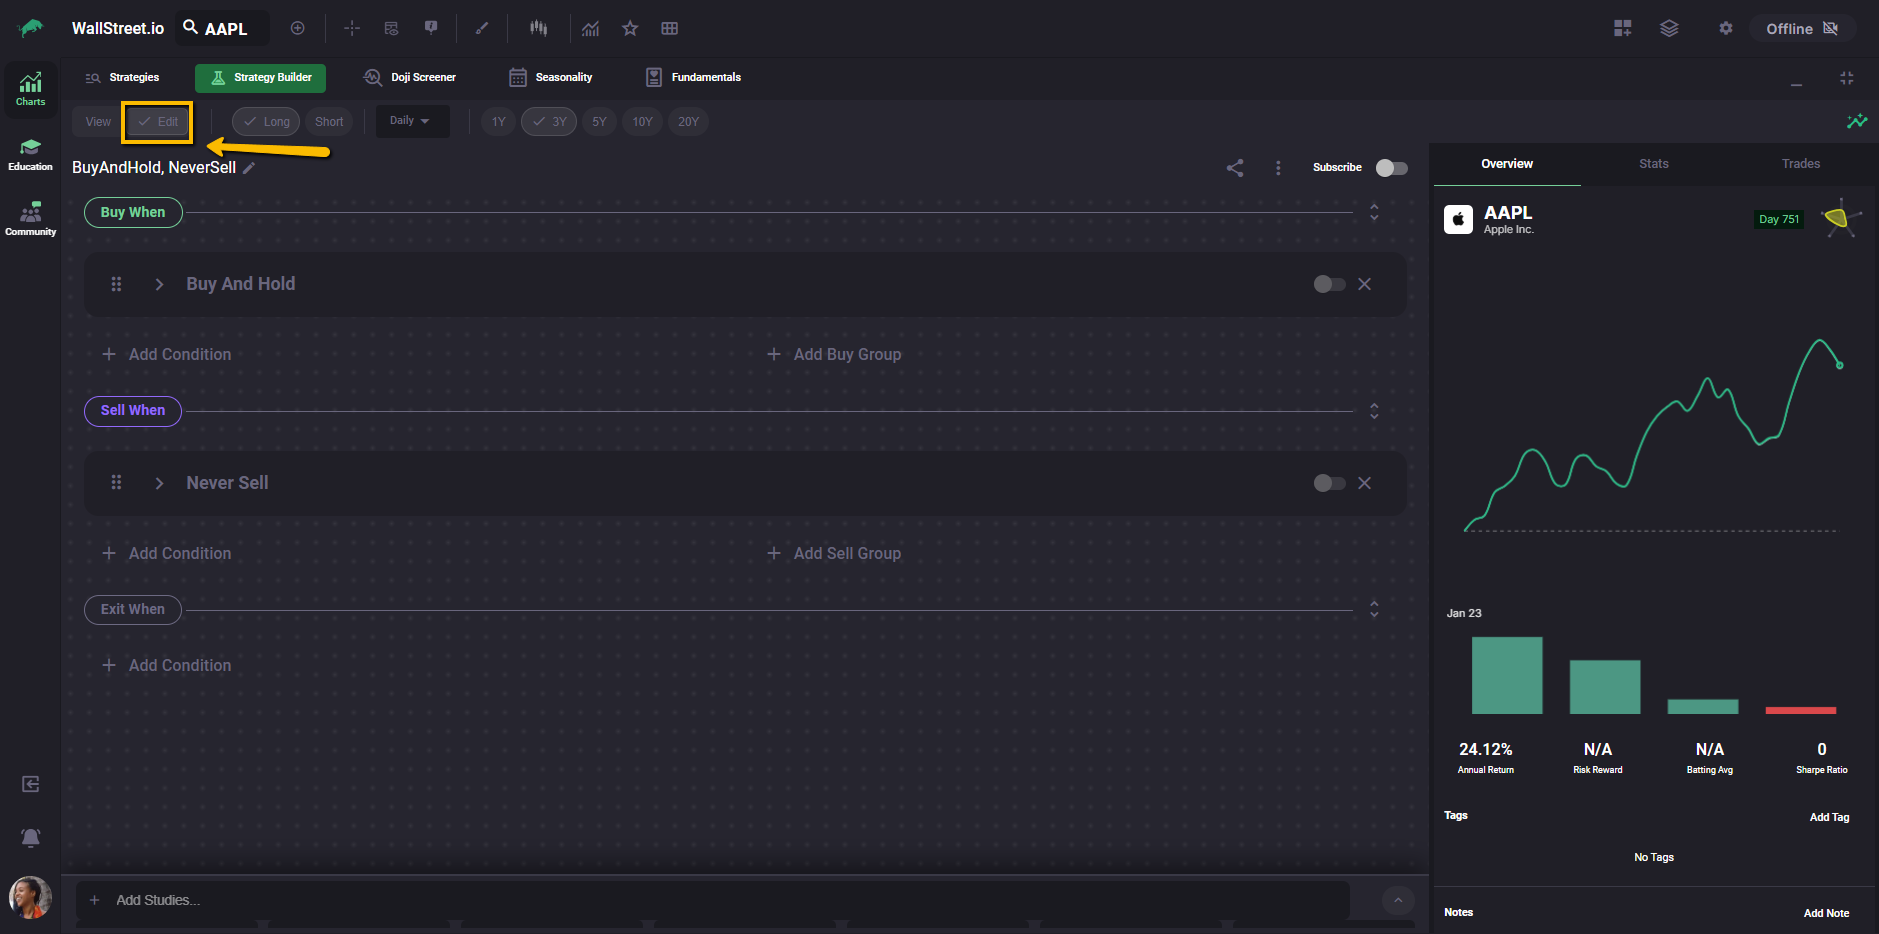Switch to the Stats tab
This screenshot has height=934, width=1879.
pyautogui.click(x=1653, y=164)
